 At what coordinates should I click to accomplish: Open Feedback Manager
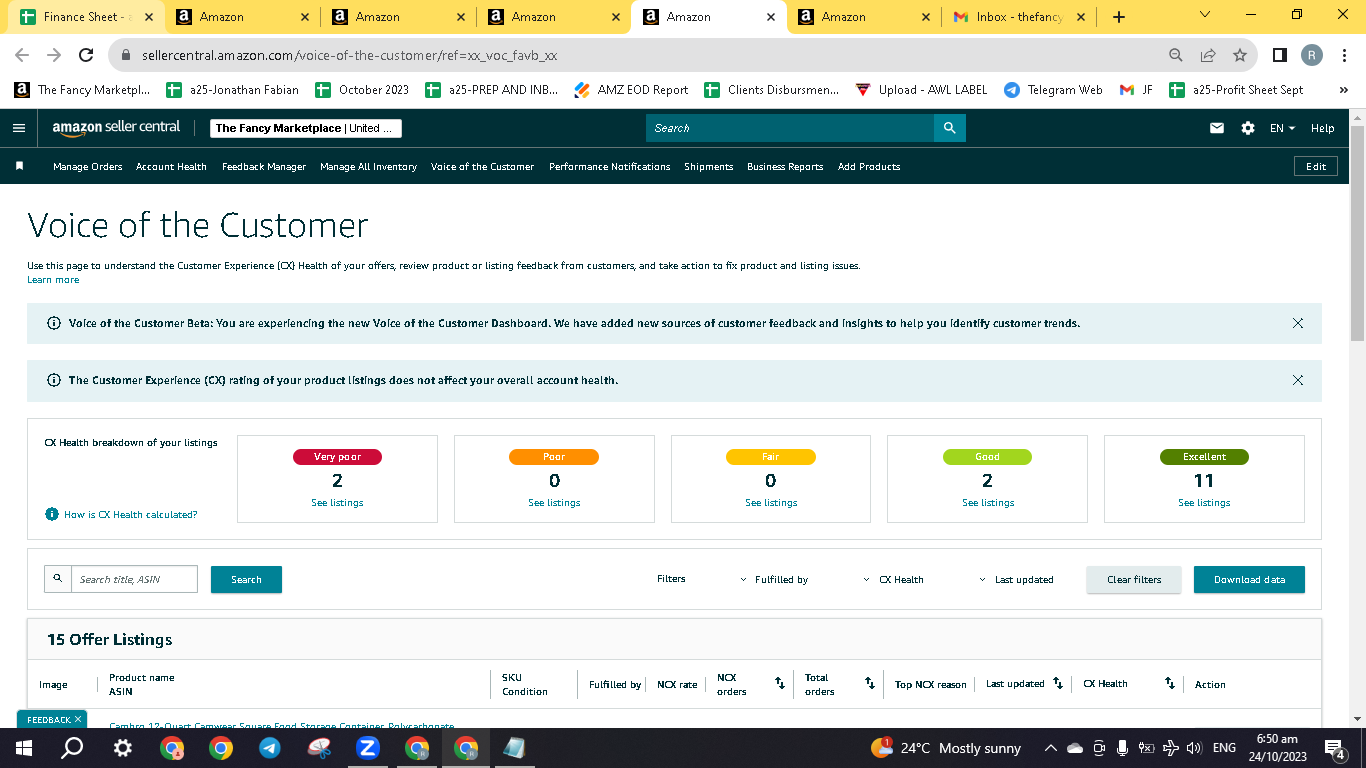point(264,167)
